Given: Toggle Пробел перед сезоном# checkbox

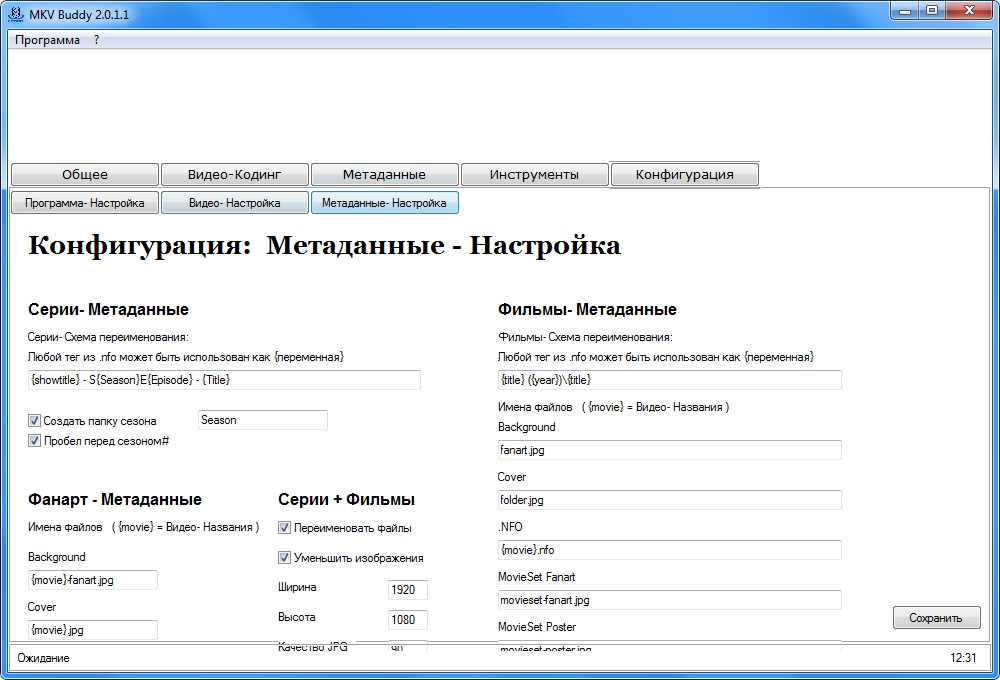Looking at the screenshot, I should 34,441.
